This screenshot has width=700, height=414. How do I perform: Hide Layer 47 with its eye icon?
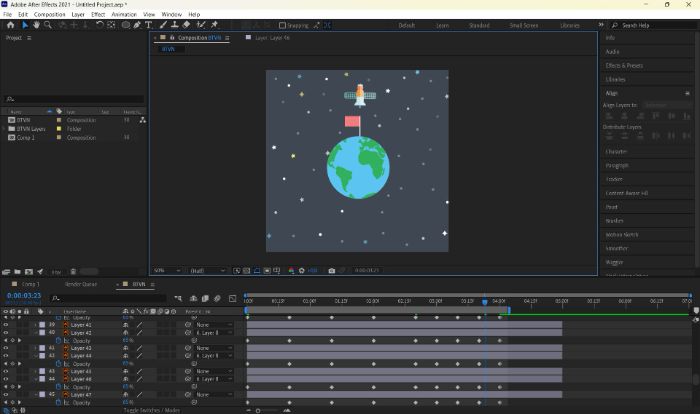pyautogui.click(x=6, y=395)
